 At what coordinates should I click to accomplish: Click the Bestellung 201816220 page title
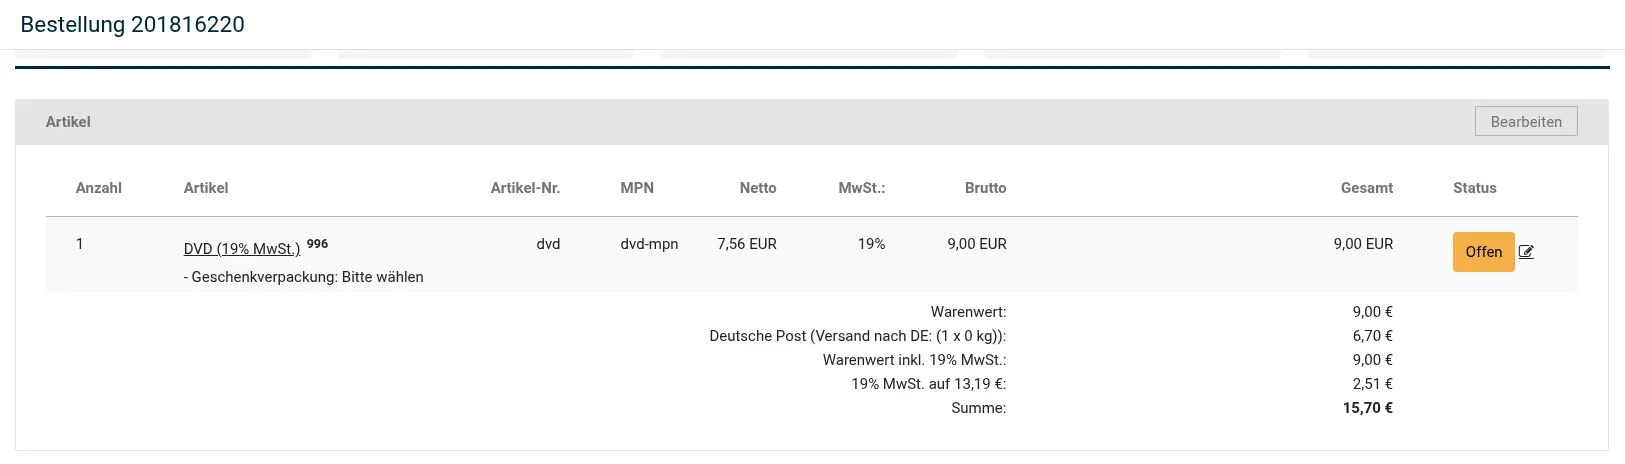click(133, 24)
